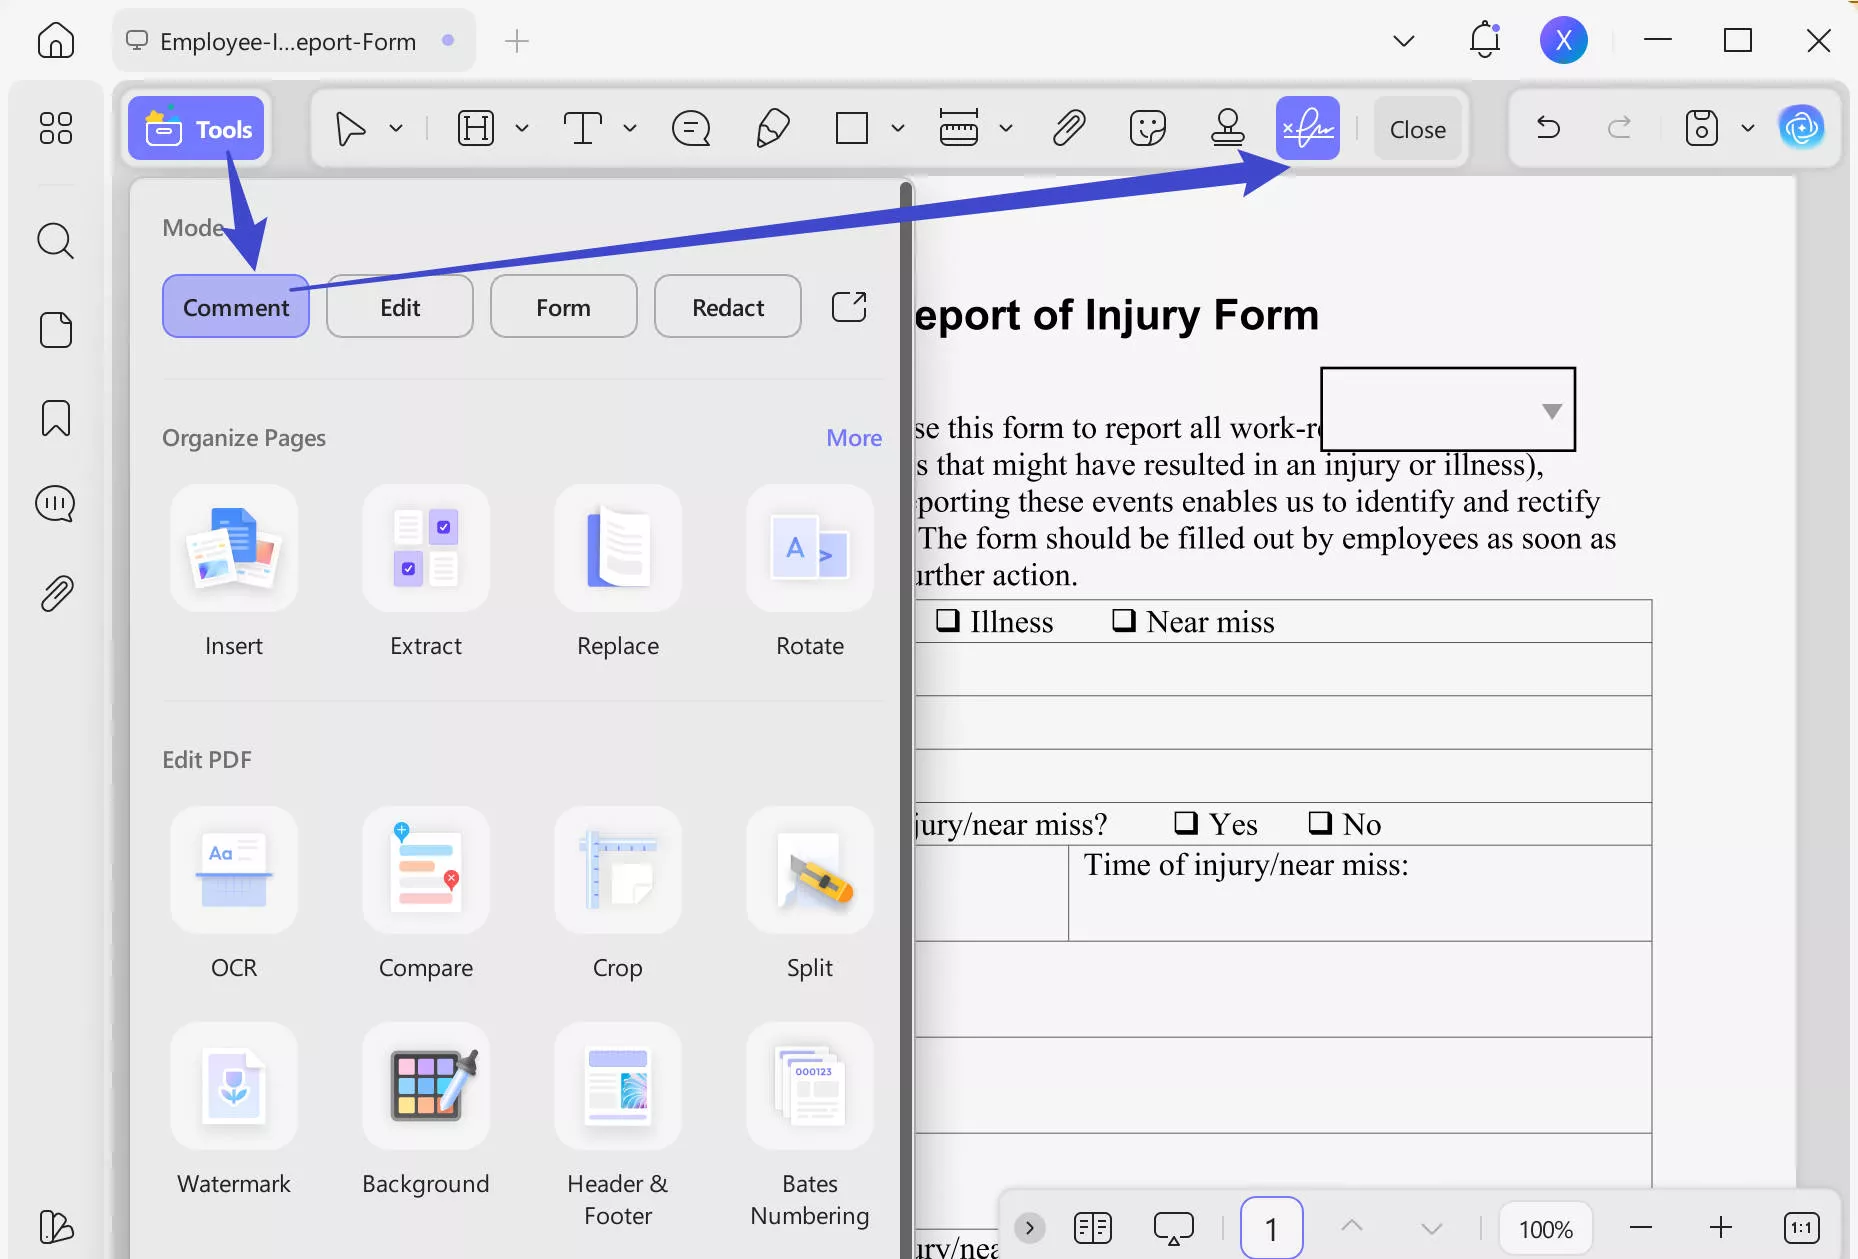Click the page number input field
This screenshot has height=1259, width=1858.
coord(1271,1228)
